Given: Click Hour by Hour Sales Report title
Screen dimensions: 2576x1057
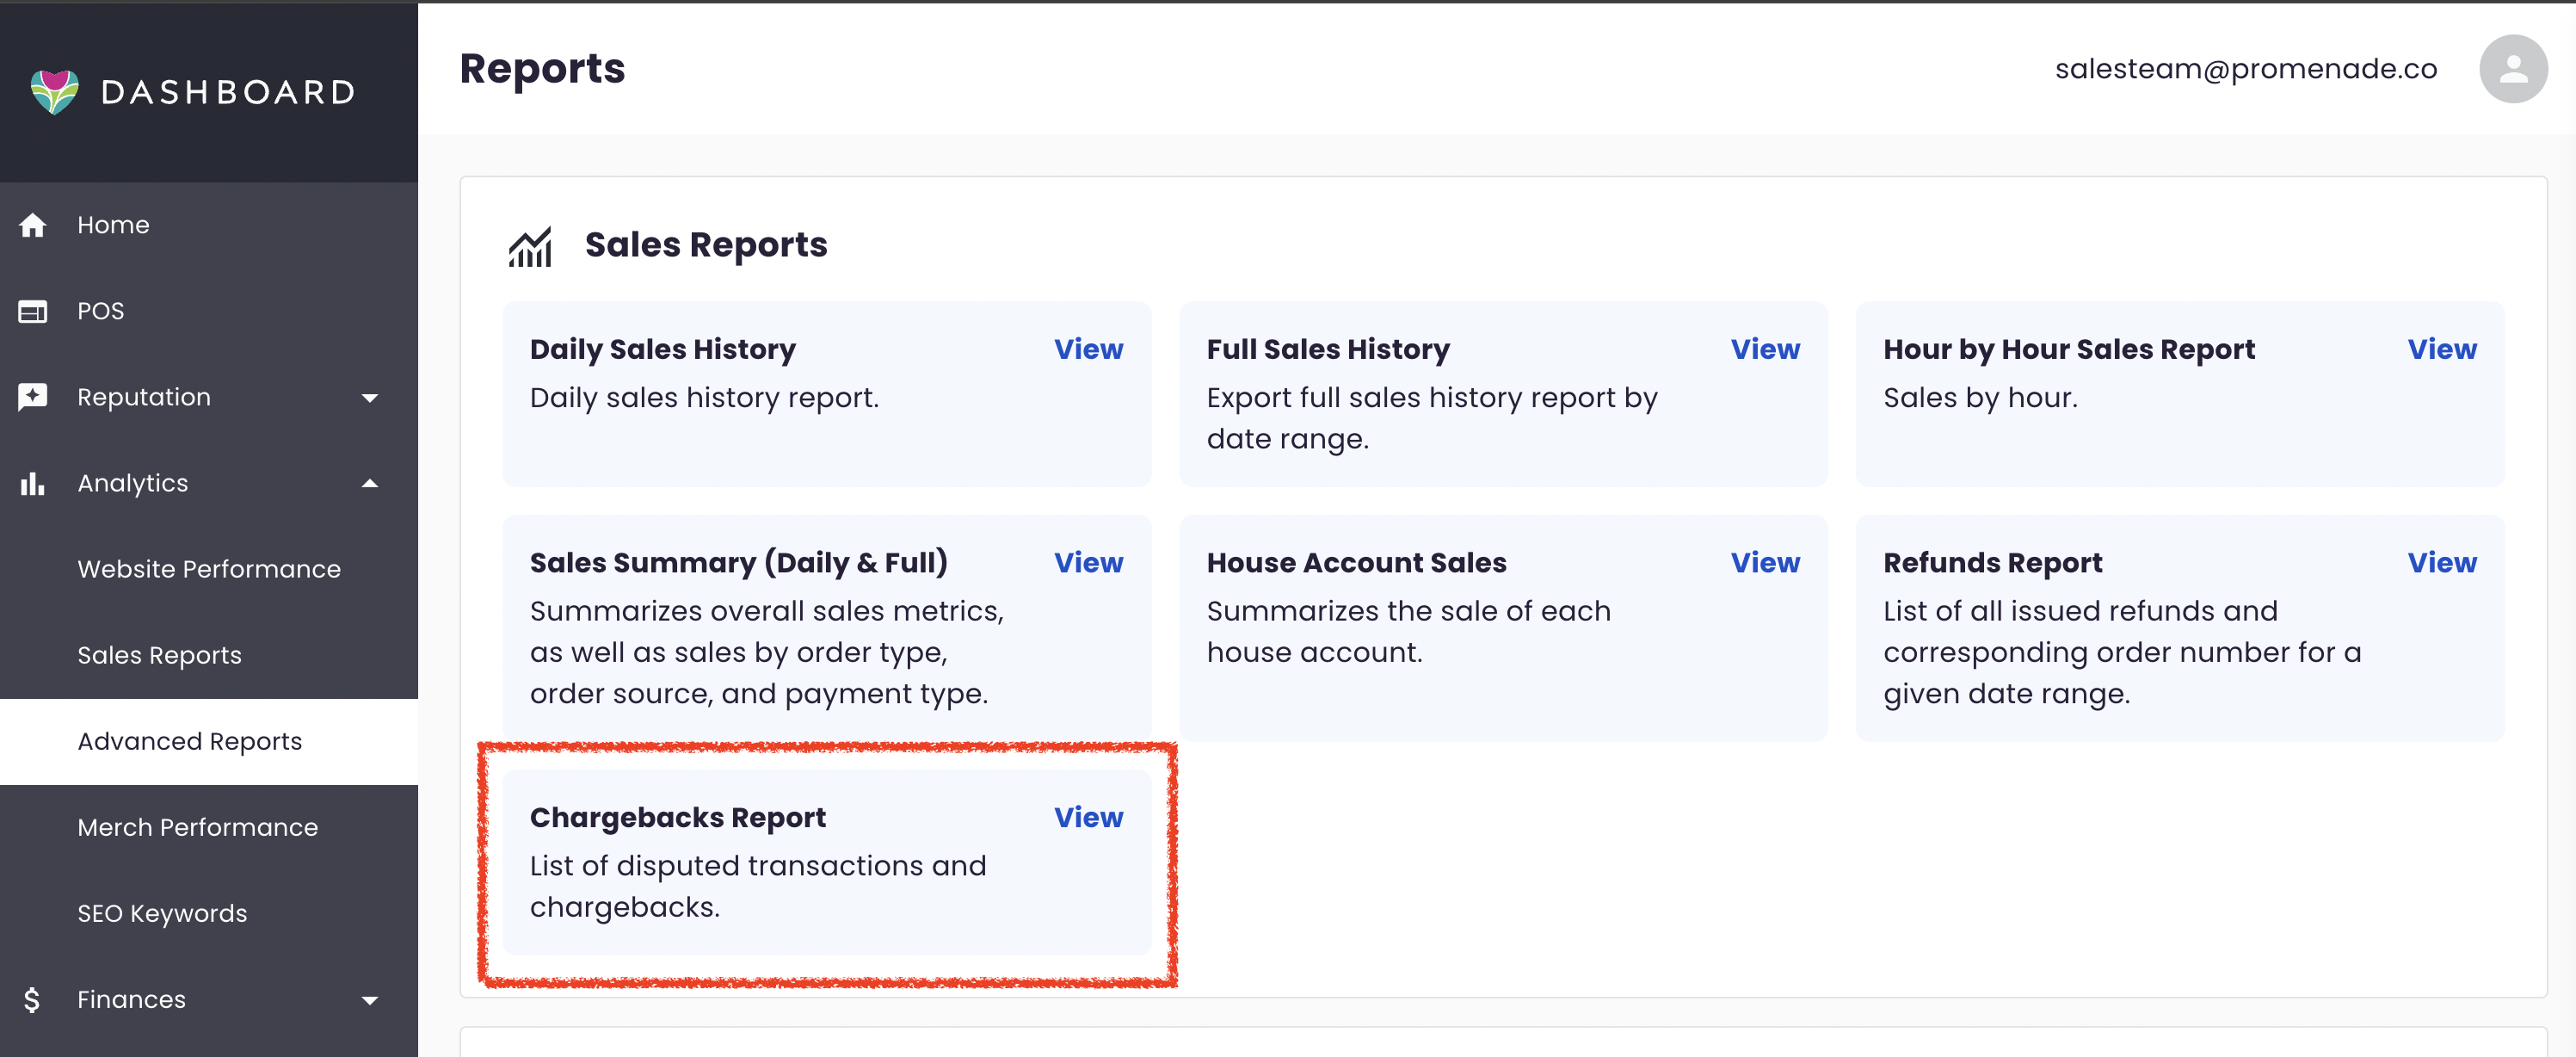Looking at the screenshot, I should pos(2068,350).
